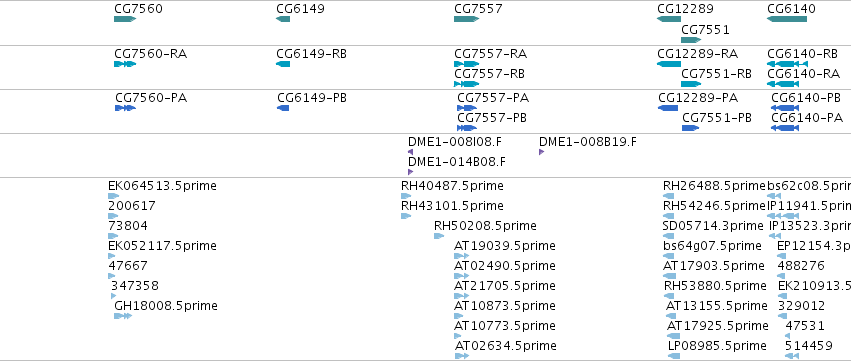
Task: Click the CG12289 gene glyph
Action: pyautogui.click(x=669, y=19)
